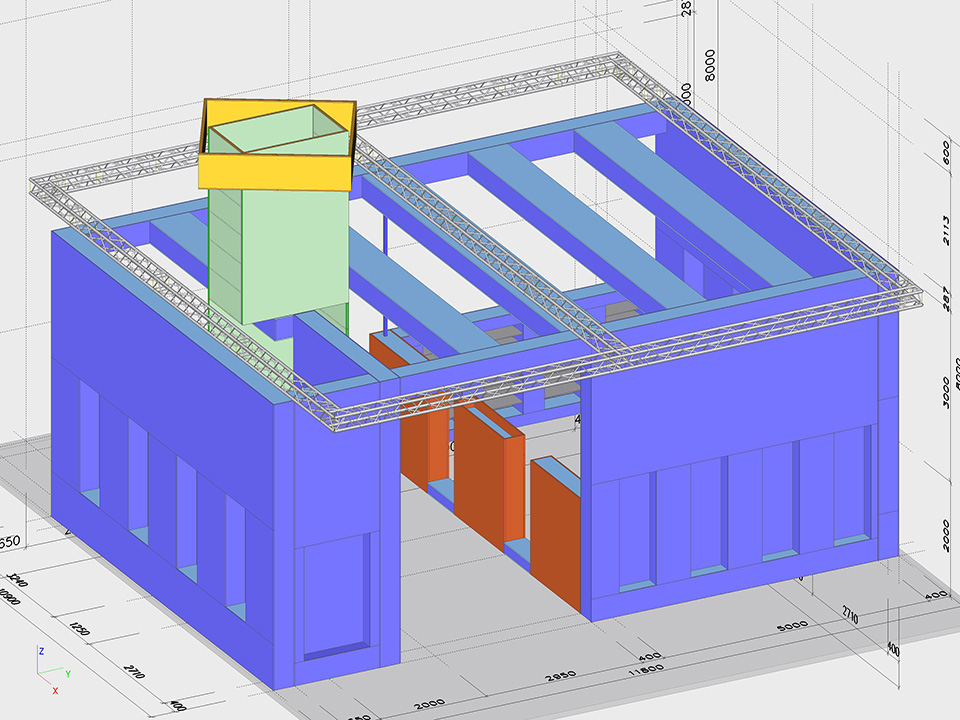Select the 1250 dimension on left side
The image size is (960, 720).
78,632
